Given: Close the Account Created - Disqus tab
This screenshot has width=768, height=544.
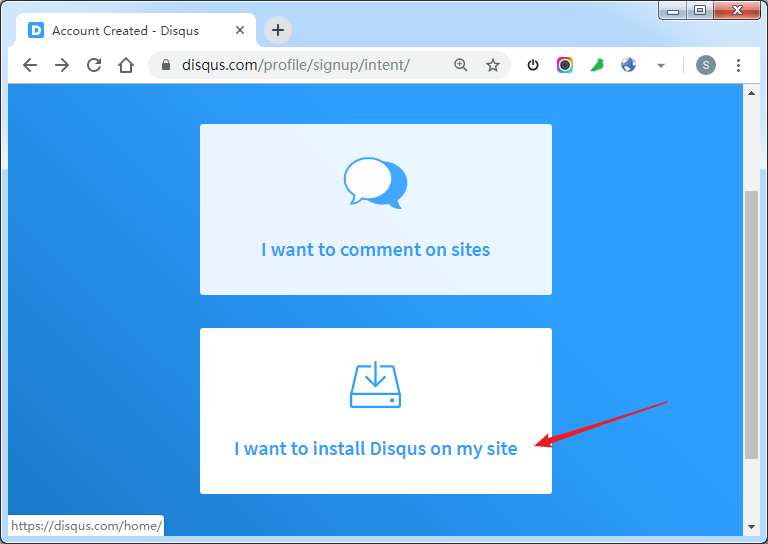Looking at the screenshot, I should pyautogui.click(x=240, y=30).
